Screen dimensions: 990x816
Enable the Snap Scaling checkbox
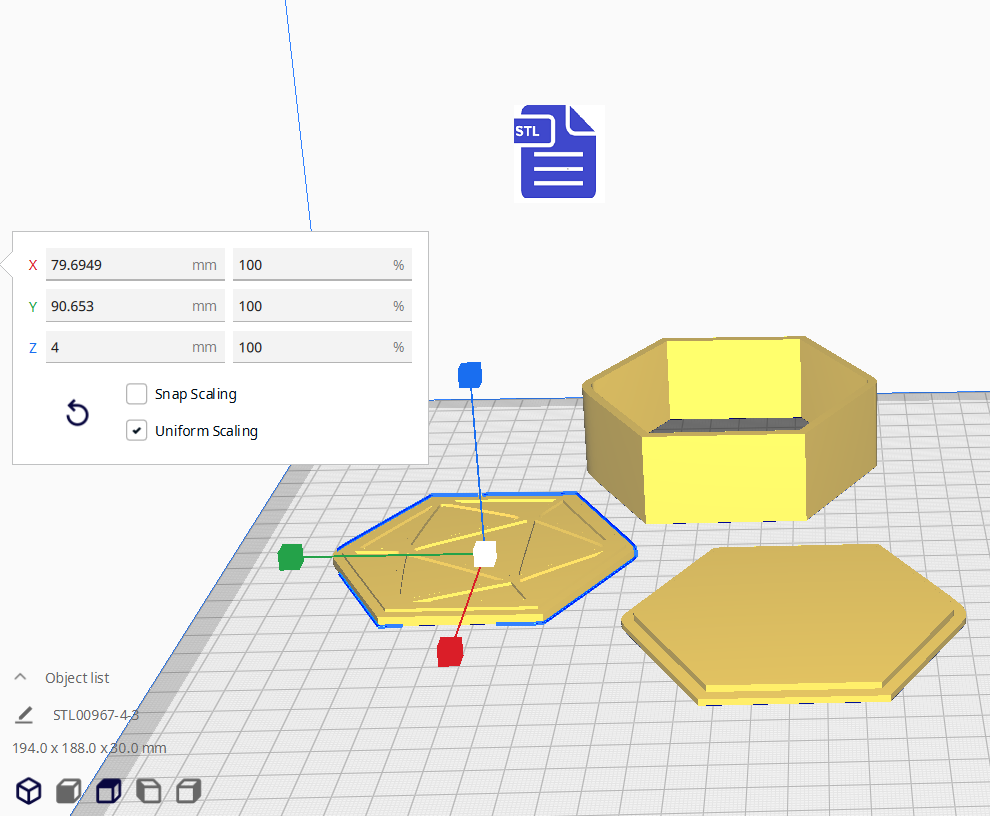[137, 394]
